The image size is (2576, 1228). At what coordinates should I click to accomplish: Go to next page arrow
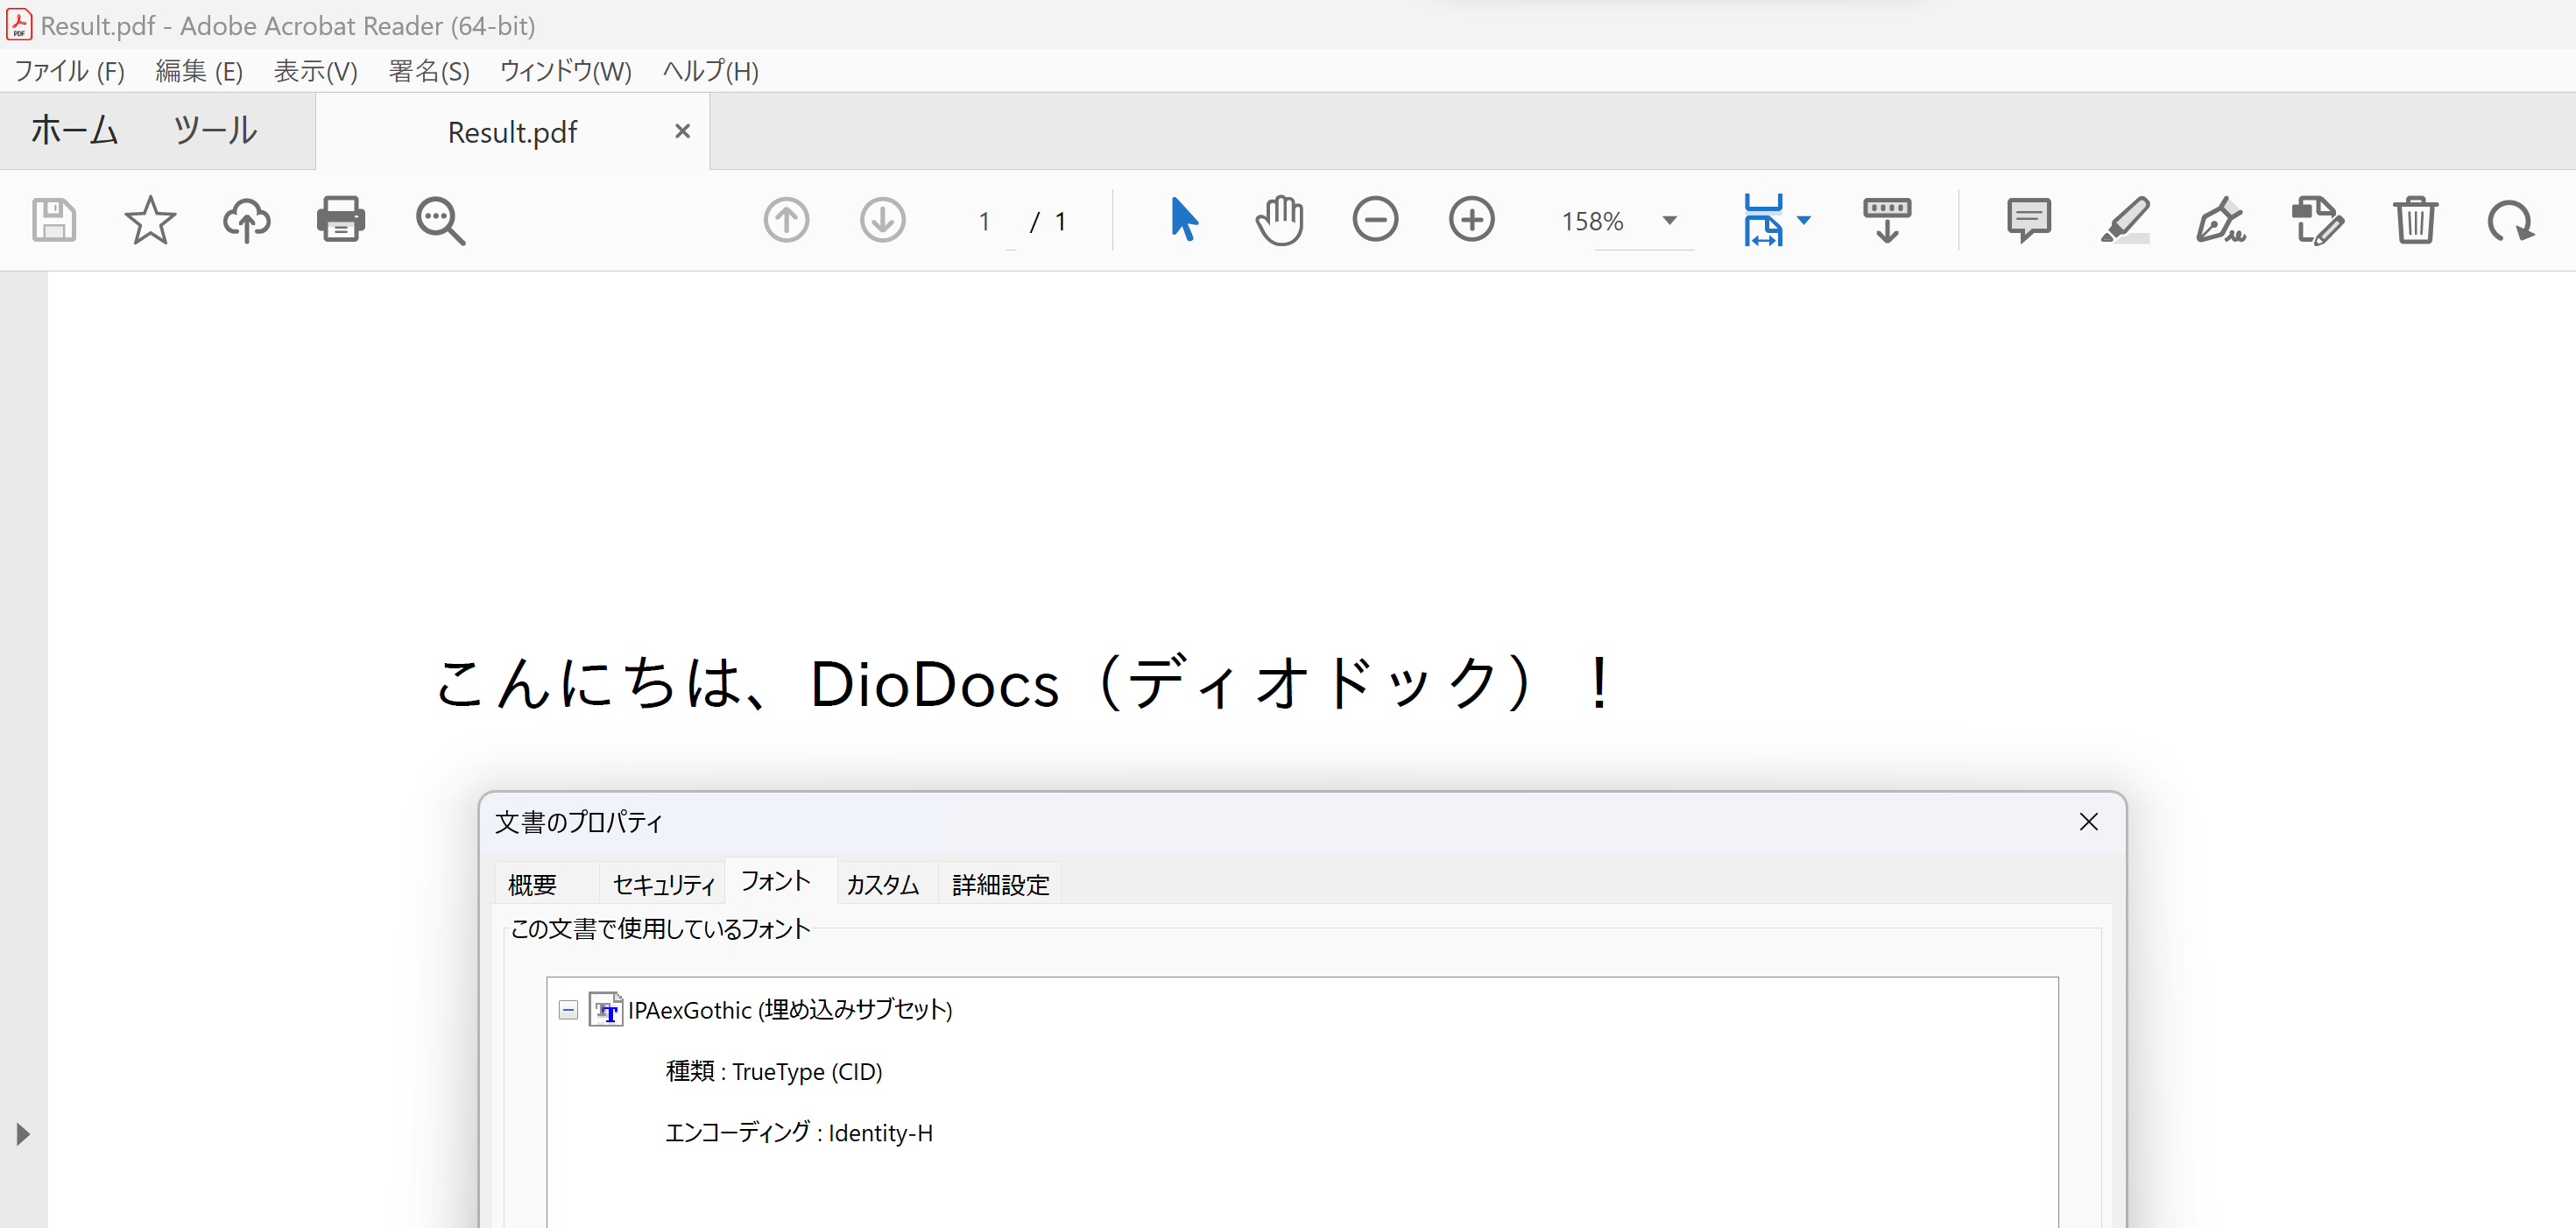point(882,220)
